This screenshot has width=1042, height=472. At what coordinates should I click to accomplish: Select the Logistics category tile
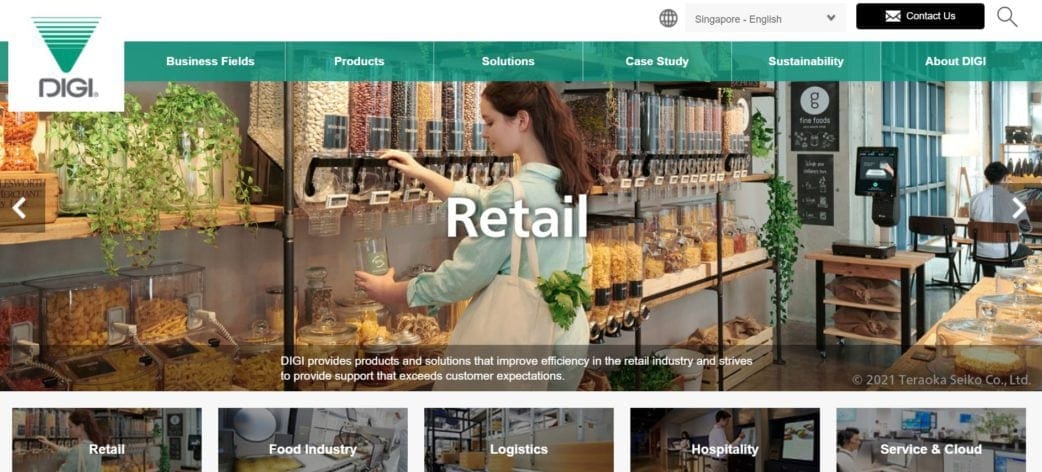(x=519, y=440)
